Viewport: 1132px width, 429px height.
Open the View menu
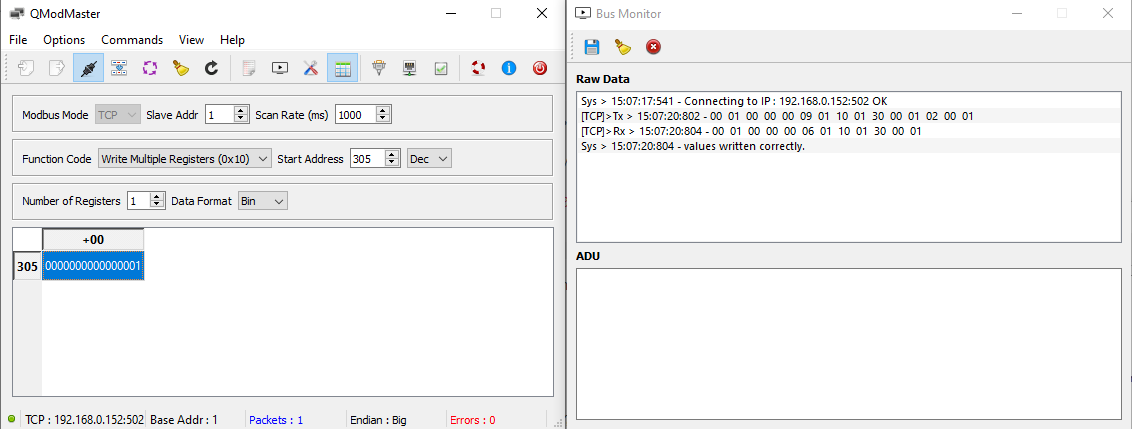[191, 40]
